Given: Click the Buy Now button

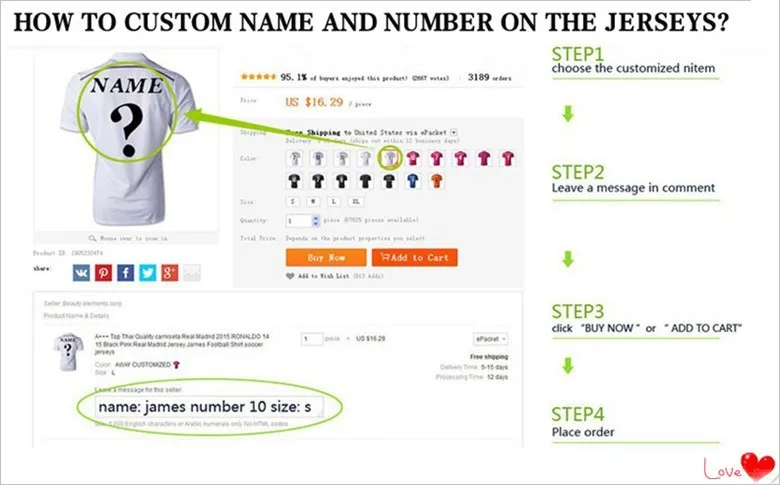Looking at the screenshot, I should click(x=326, y=258).
